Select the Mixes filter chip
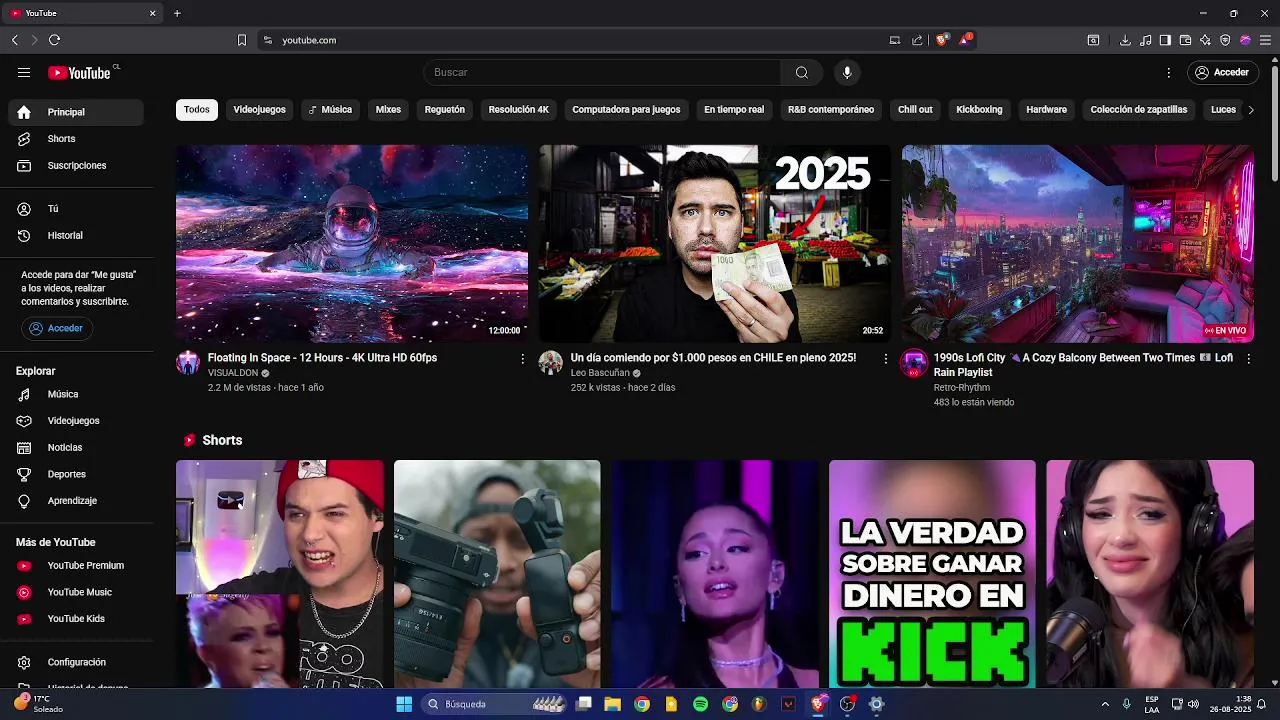Screen dimensions: 1280x720 pyautogui.click(x=388, y=110)
